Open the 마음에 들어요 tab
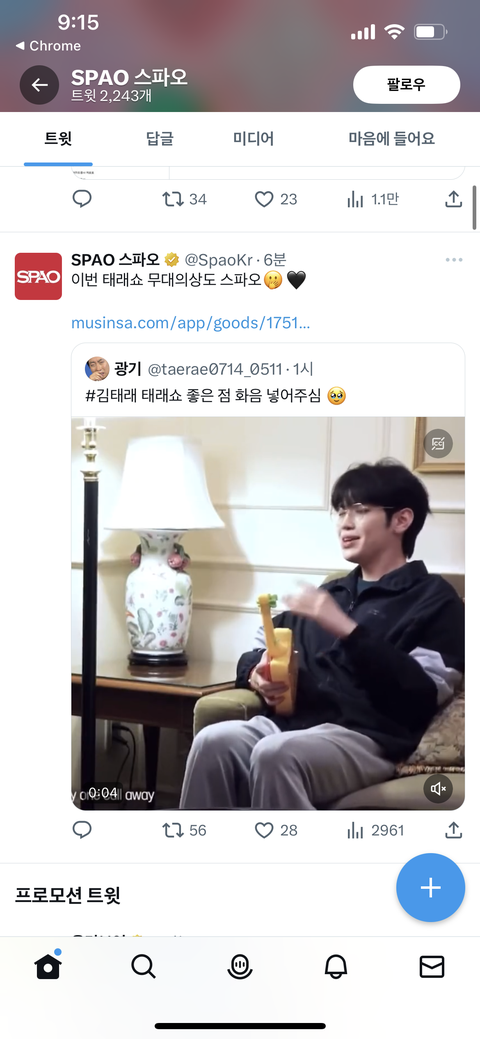Image resolution: width=480 pixels, height=1039 pixels. pos(392,138)
